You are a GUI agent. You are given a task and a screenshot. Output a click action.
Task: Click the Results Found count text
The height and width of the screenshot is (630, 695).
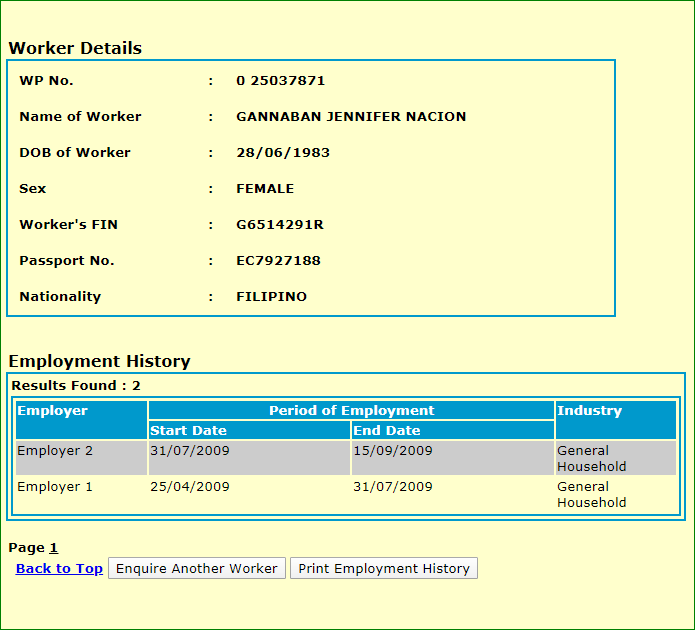[x=76, y=385]
